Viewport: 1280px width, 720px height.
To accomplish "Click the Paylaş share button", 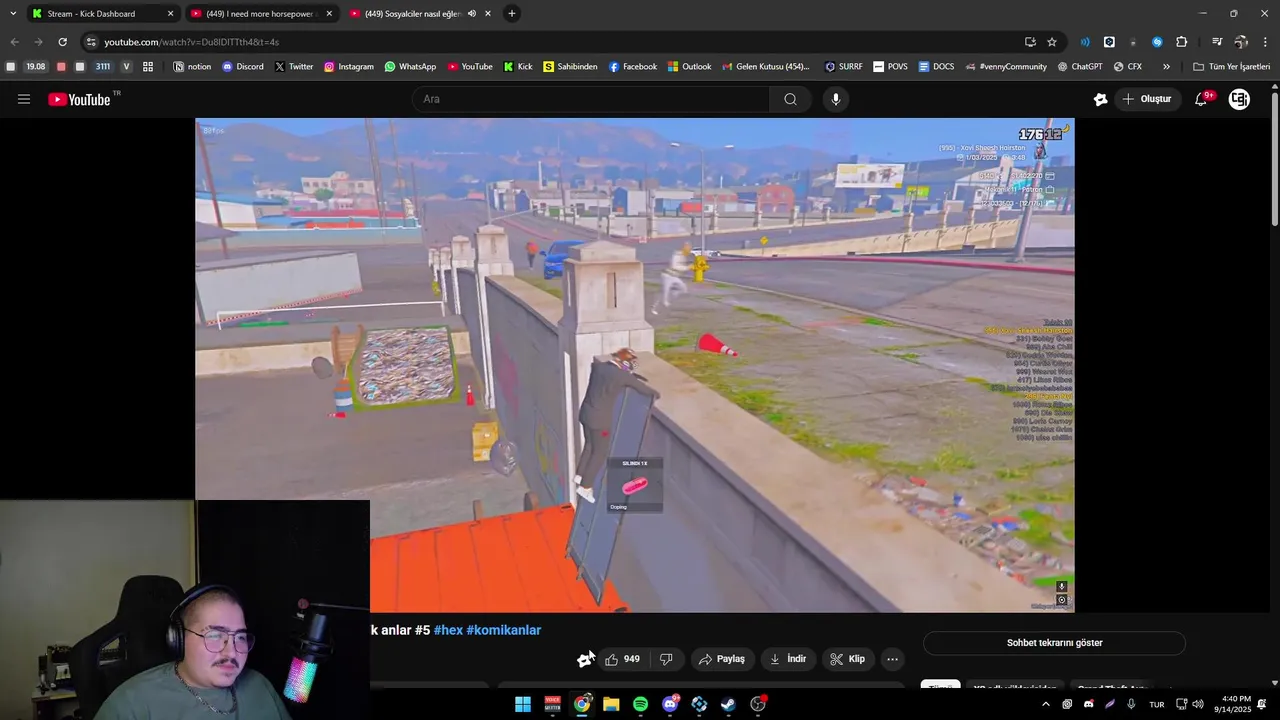I will 722,659.
